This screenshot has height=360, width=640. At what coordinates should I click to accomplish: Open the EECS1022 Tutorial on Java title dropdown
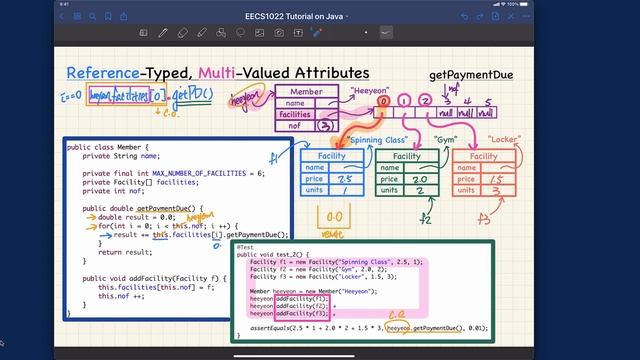(x=297, y=16)
